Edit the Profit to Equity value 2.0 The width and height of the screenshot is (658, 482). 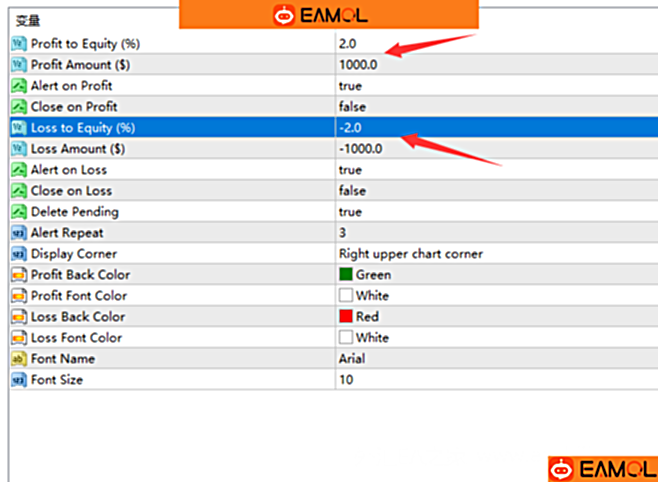coord(347,44)
